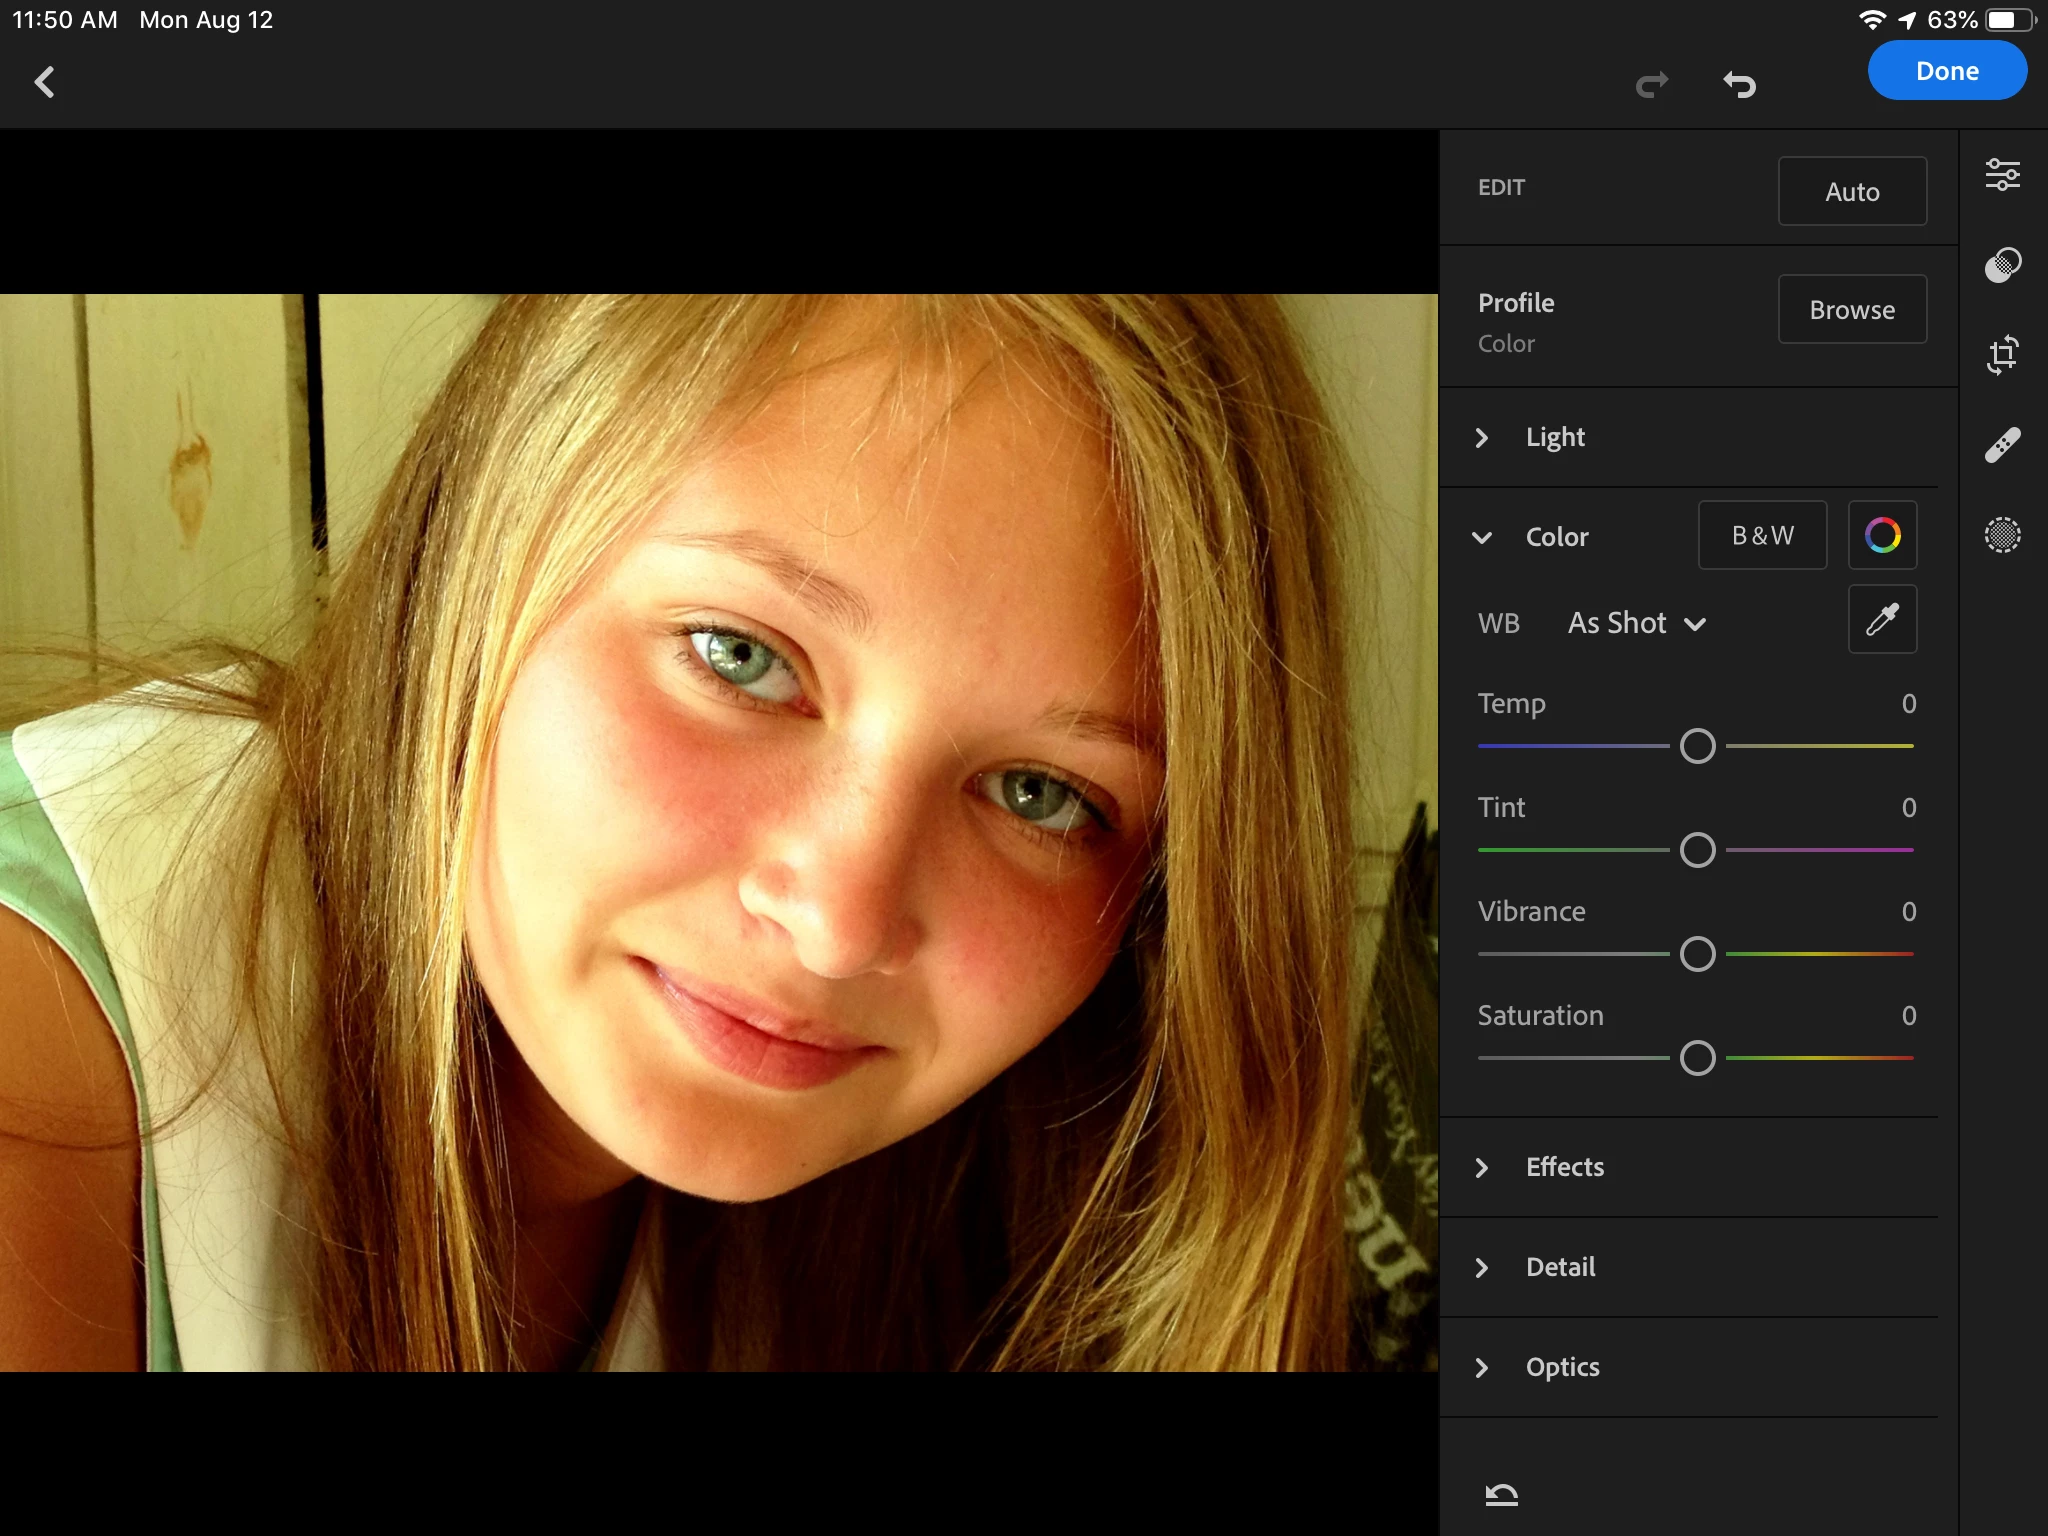2048x1536 pixels.
Task: Tap the undo arrow in top bar
Action: click(x=1740, y=84)
